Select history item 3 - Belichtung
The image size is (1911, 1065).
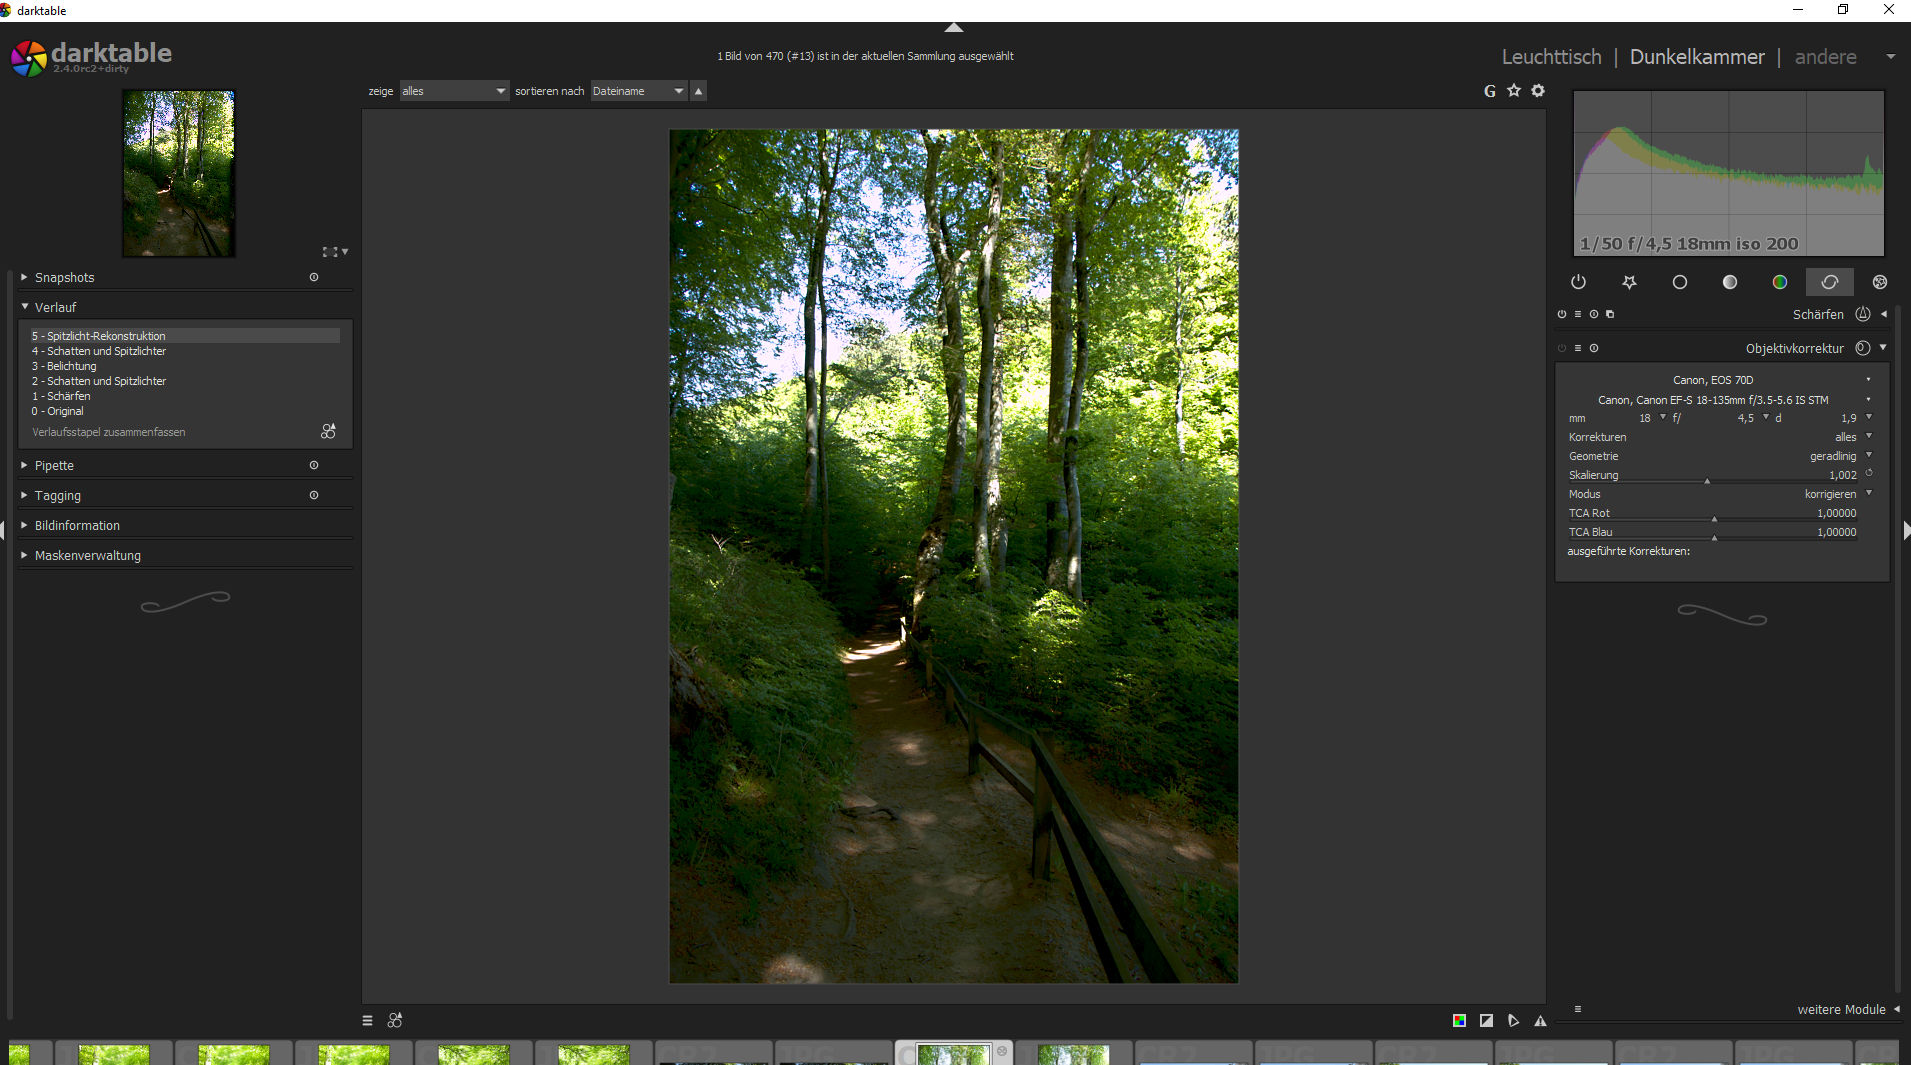(x=185, y=366)
